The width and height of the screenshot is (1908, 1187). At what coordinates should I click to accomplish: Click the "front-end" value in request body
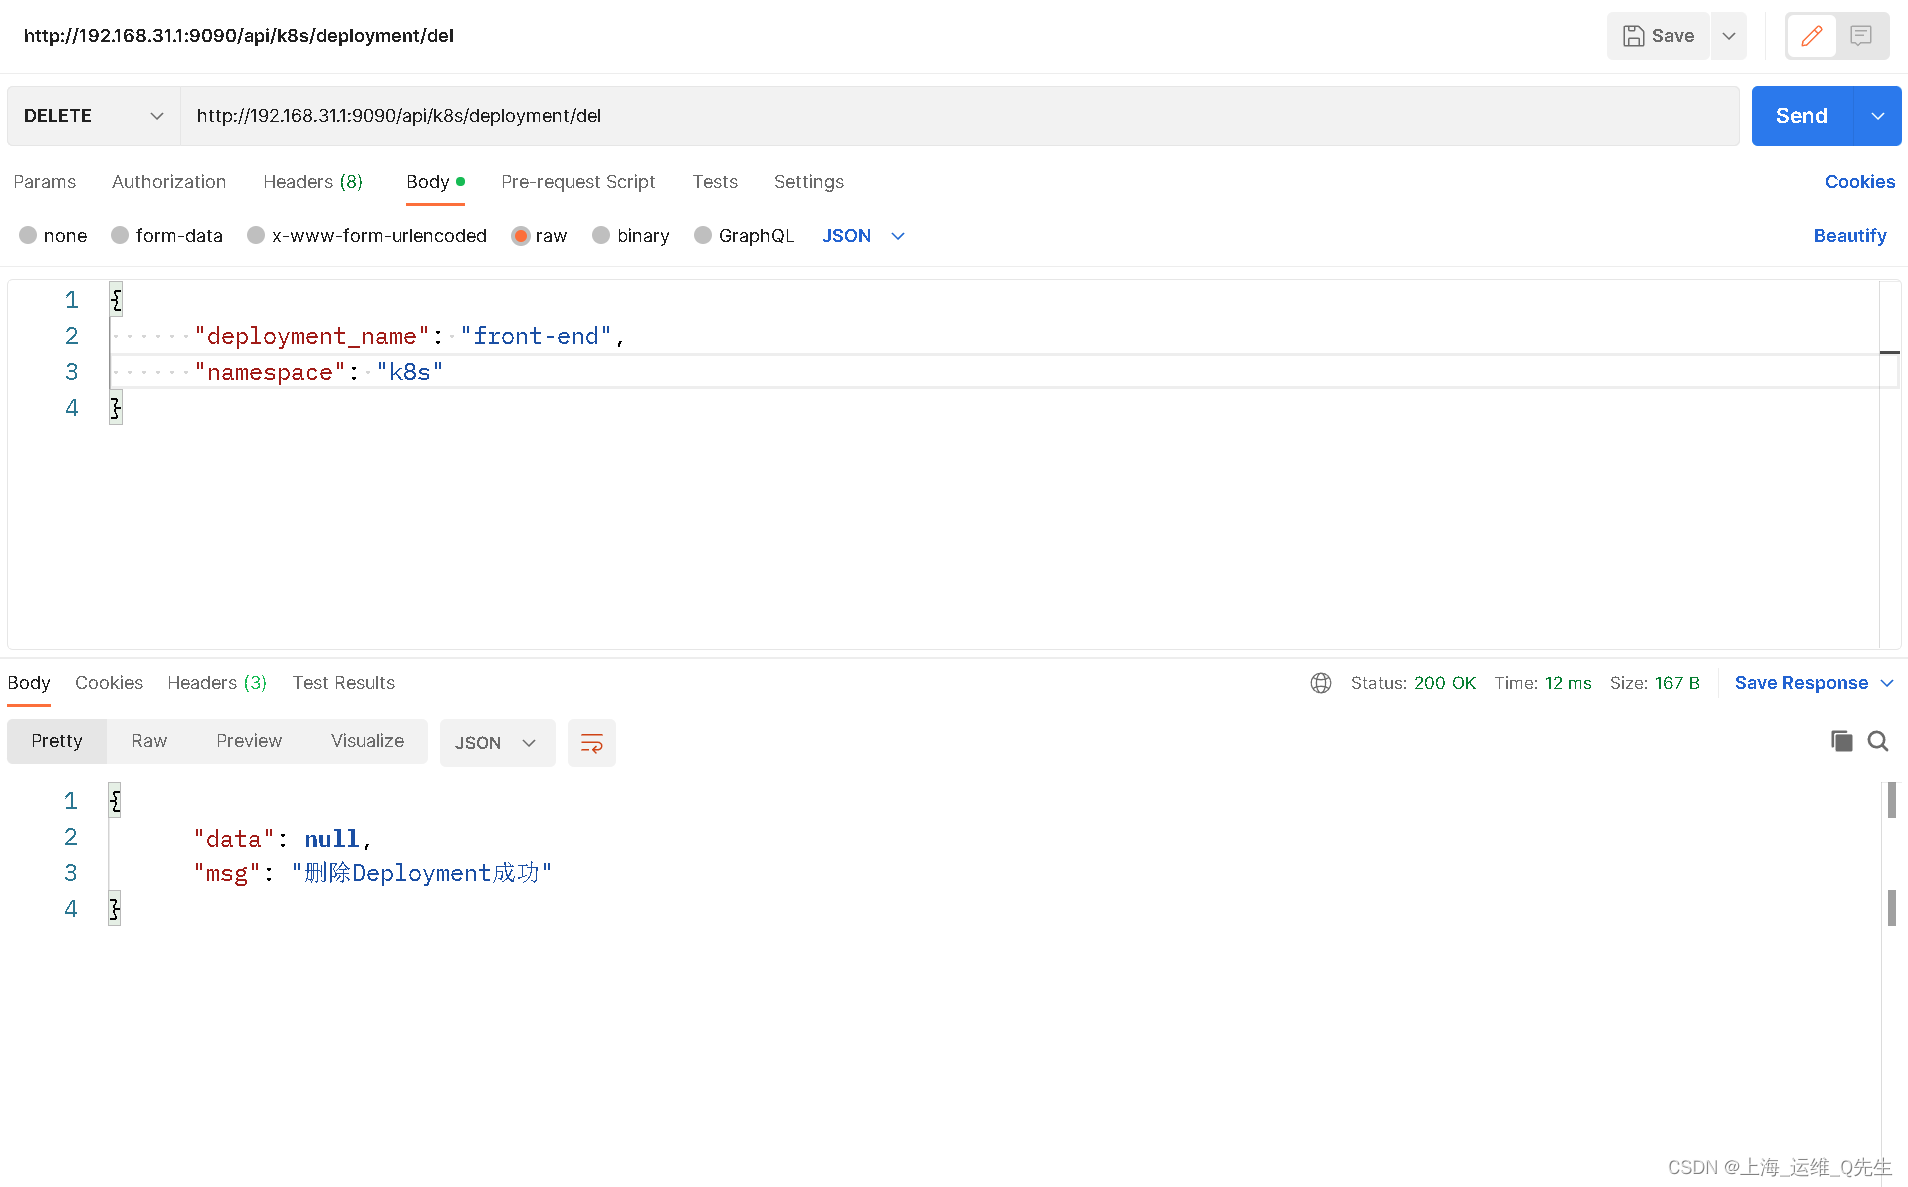pos(536,336)
